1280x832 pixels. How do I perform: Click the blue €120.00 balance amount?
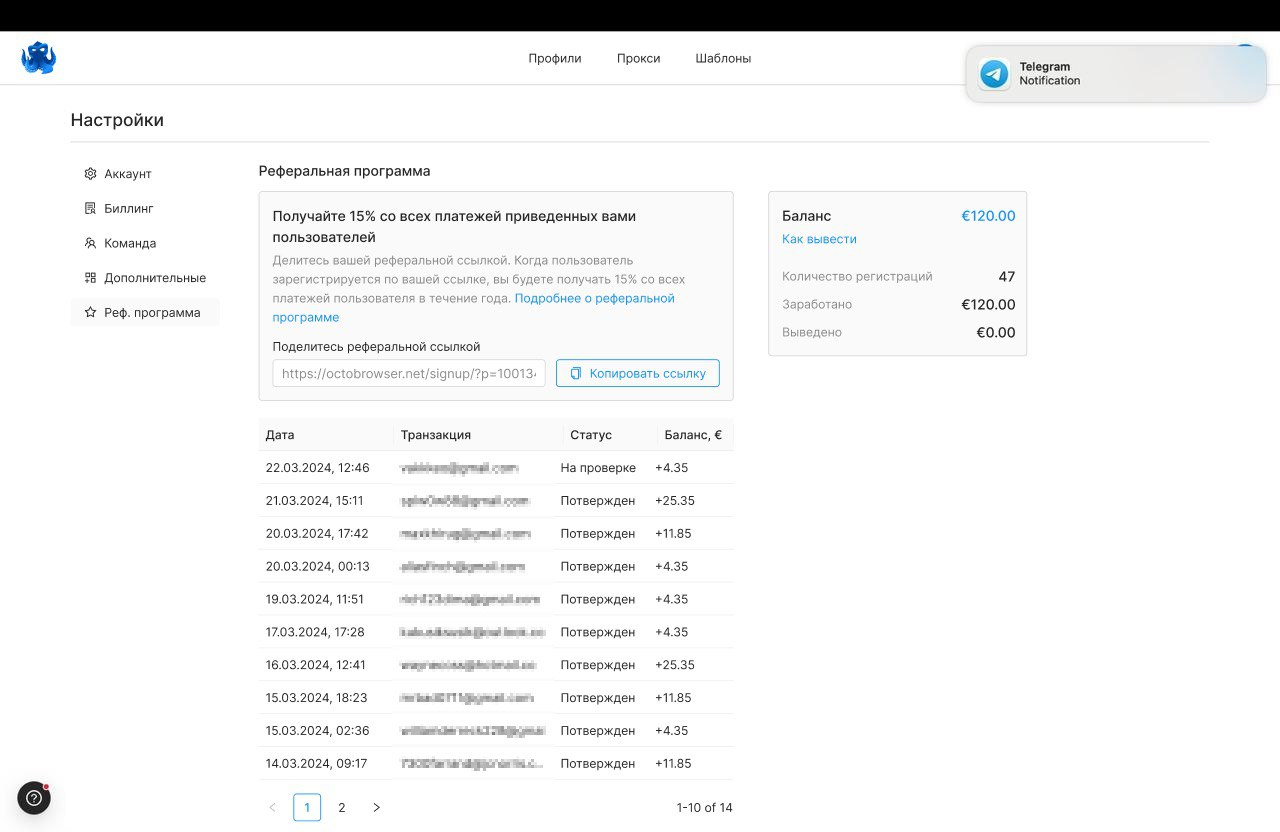pyautogui.click(x=988, y=216)
